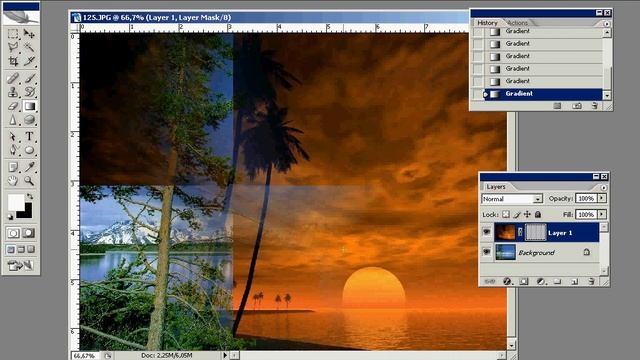Hide the Background layer eye icon
The width and height of the screenshot is (640, 360).
pos(487,252)
